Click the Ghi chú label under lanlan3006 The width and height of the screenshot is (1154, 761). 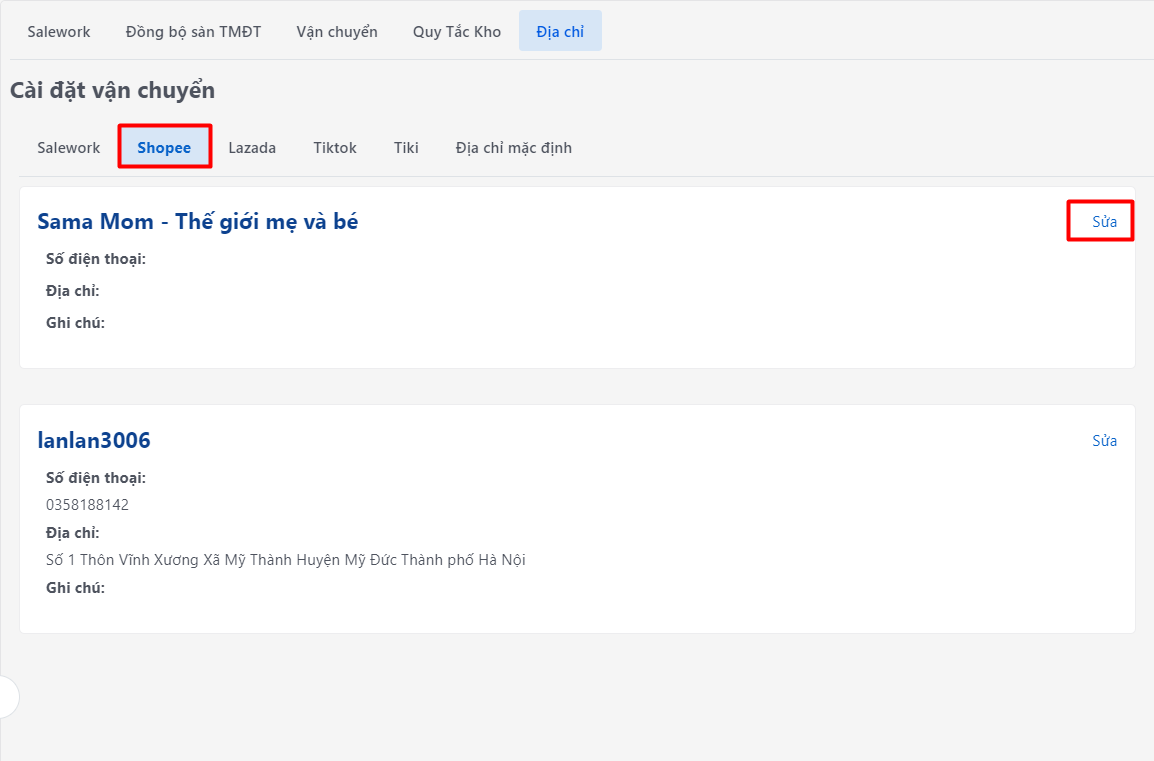click(x=75, y=588)
